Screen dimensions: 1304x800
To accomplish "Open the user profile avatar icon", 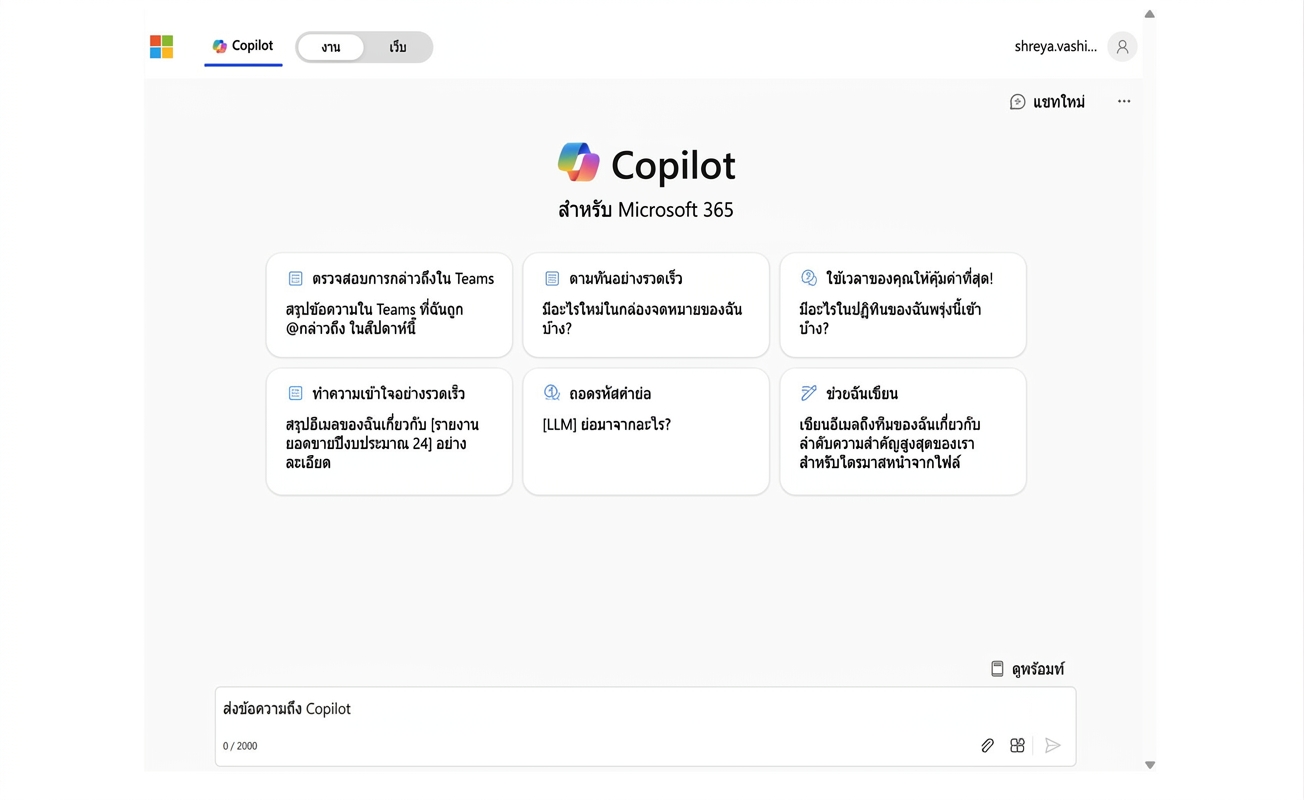I will click(x=1122, y=46).
